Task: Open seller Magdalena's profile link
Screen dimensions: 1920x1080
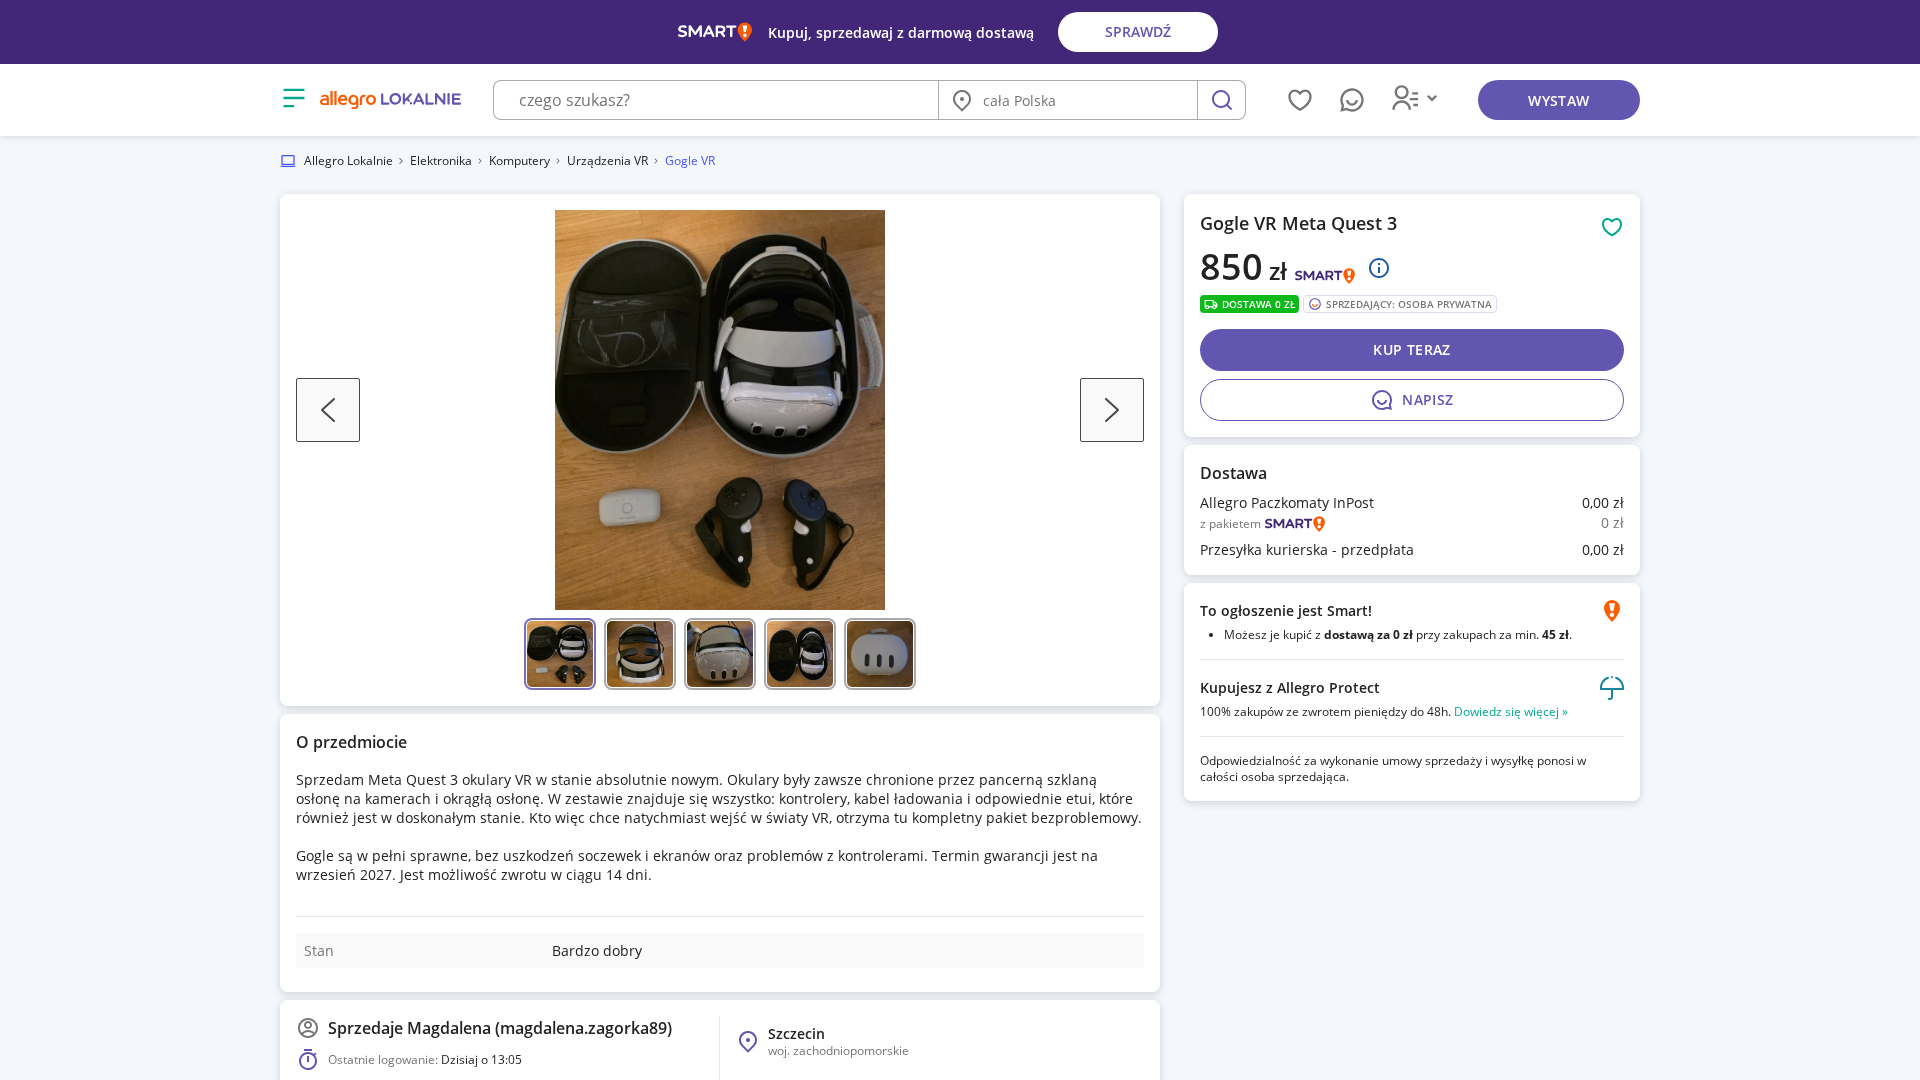Action: coord(500,1028)
